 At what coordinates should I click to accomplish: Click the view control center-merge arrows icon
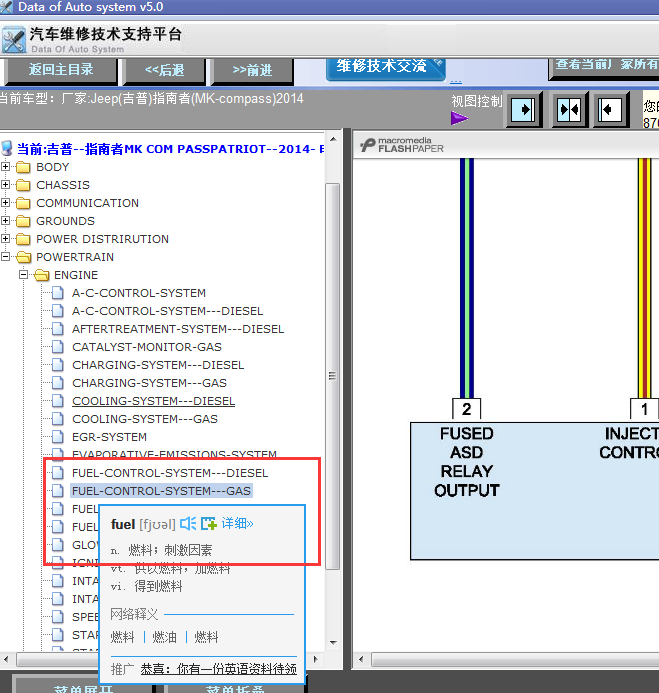[x=569, y=109]
